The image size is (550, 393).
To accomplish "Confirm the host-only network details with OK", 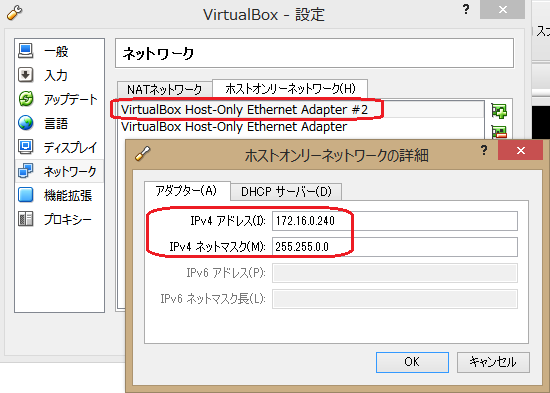I will [412, 362].
